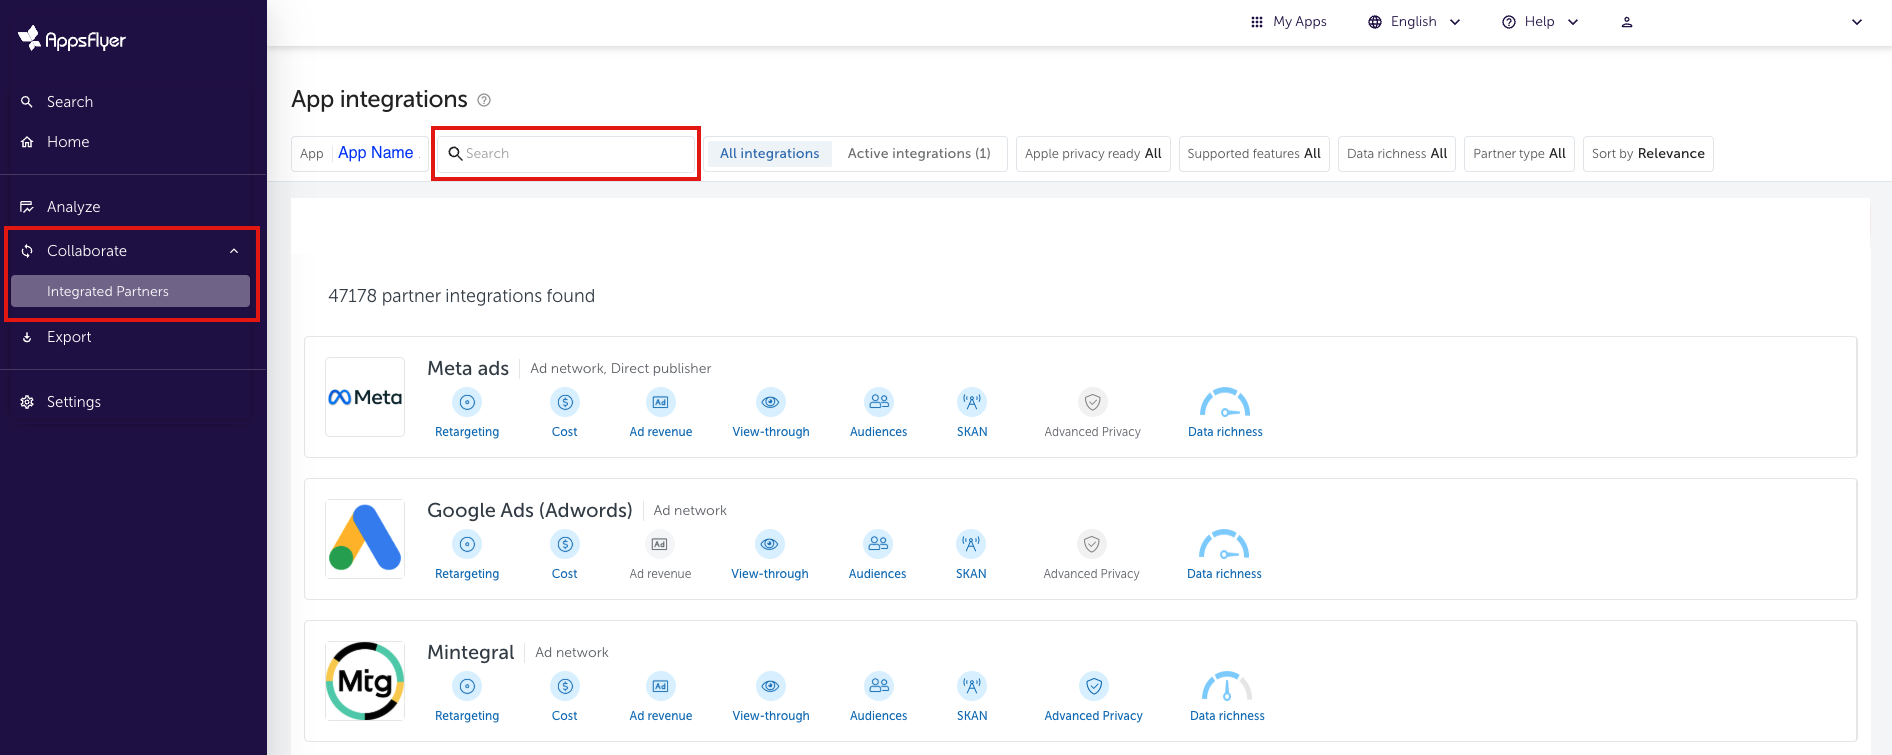1892x755 pixels.
Task: Click Meta ads SKAN icon
Action: tap(972, 402)
